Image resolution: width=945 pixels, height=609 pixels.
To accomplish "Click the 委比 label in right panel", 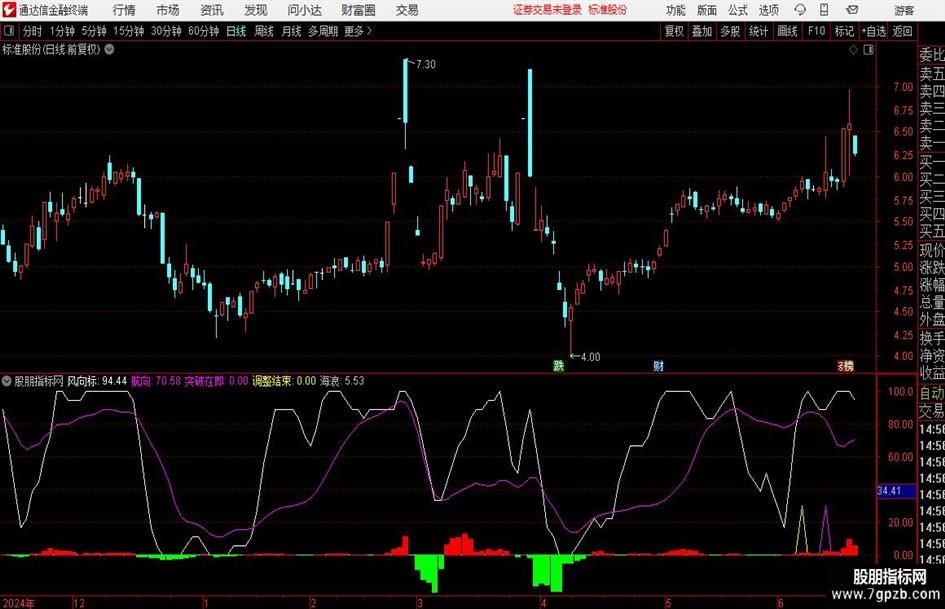I will [932, 55].
